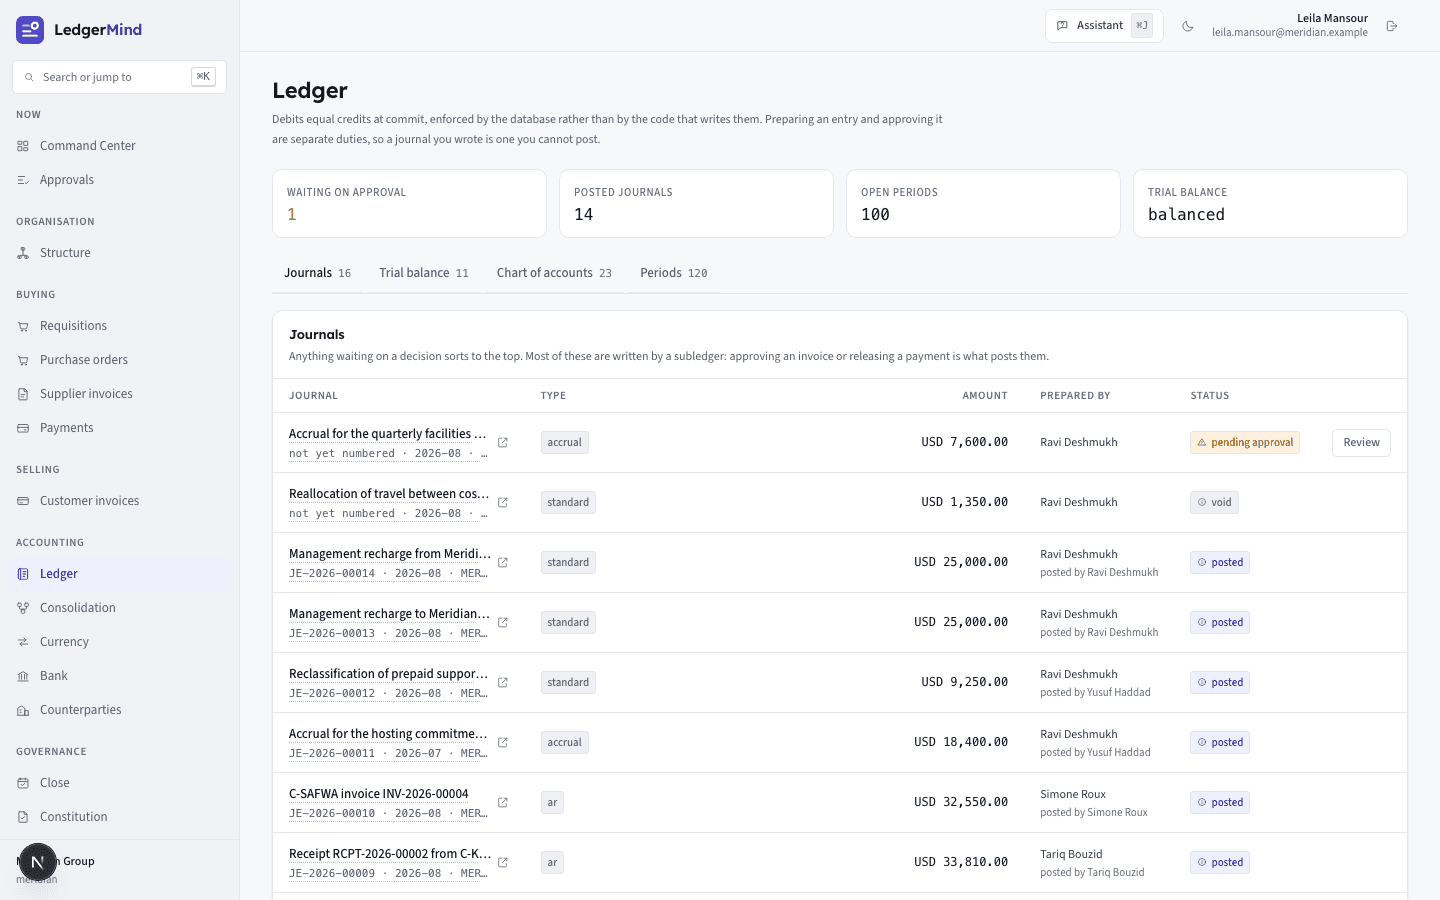
Task: Open external link icon for JE-2026-00013
Action: 503,622
